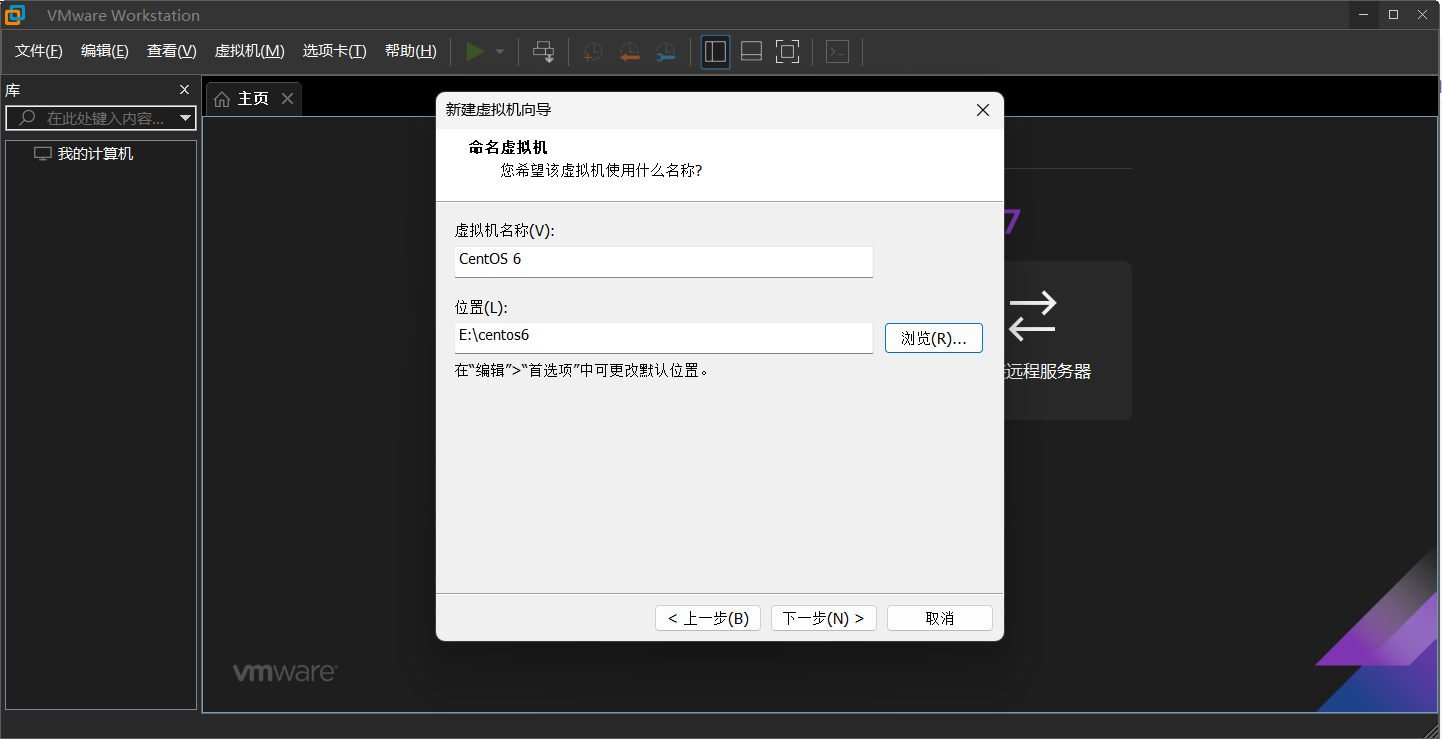Open the 编辑(E) menu
The width and height of the screenshot is (1442, 739).
point(105,51)
